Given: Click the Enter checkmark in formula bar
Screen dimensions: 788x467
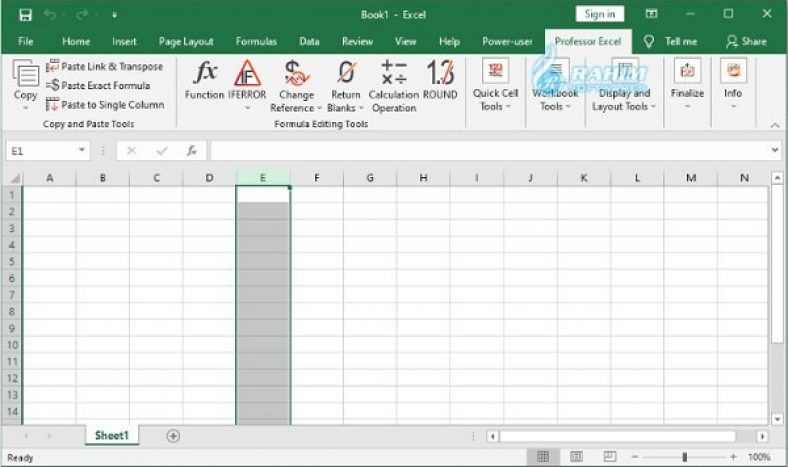Looking at the screenshot, I should 162,151.
